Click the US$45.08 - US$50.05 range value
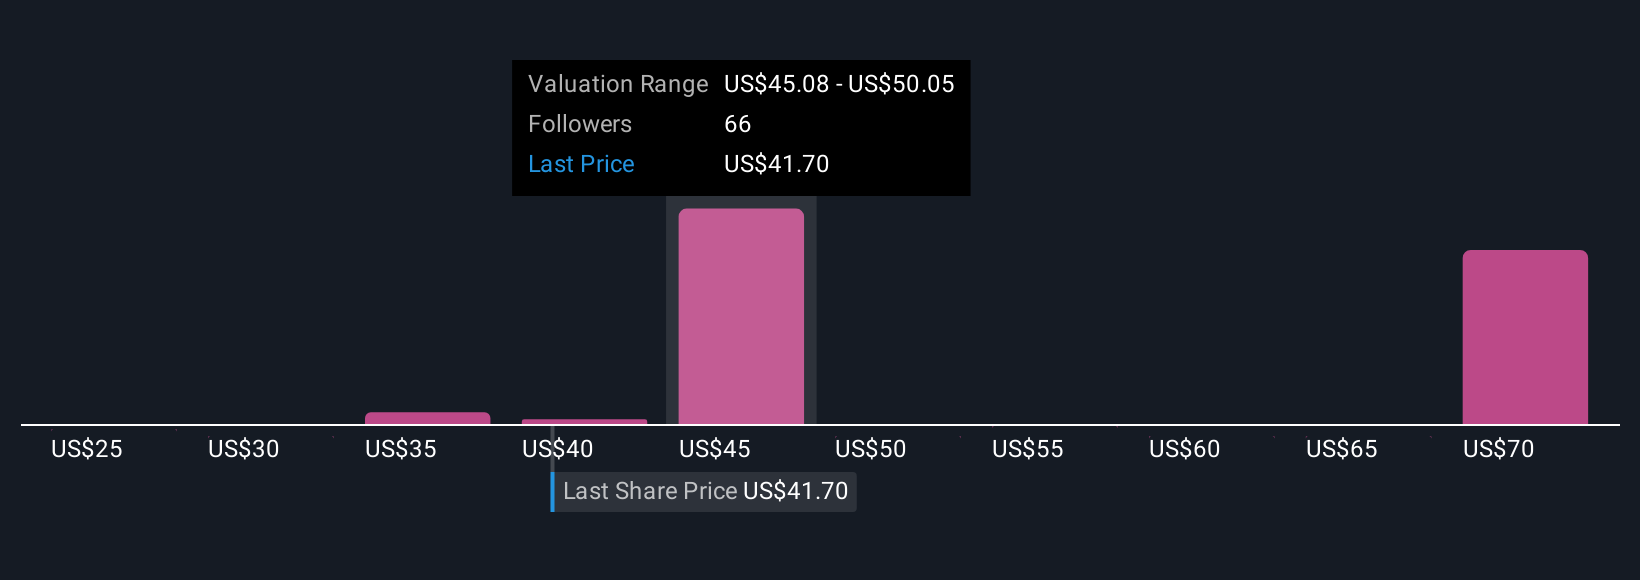The height and width of the screenshot is (580, 1640). [x=839, y=84]
